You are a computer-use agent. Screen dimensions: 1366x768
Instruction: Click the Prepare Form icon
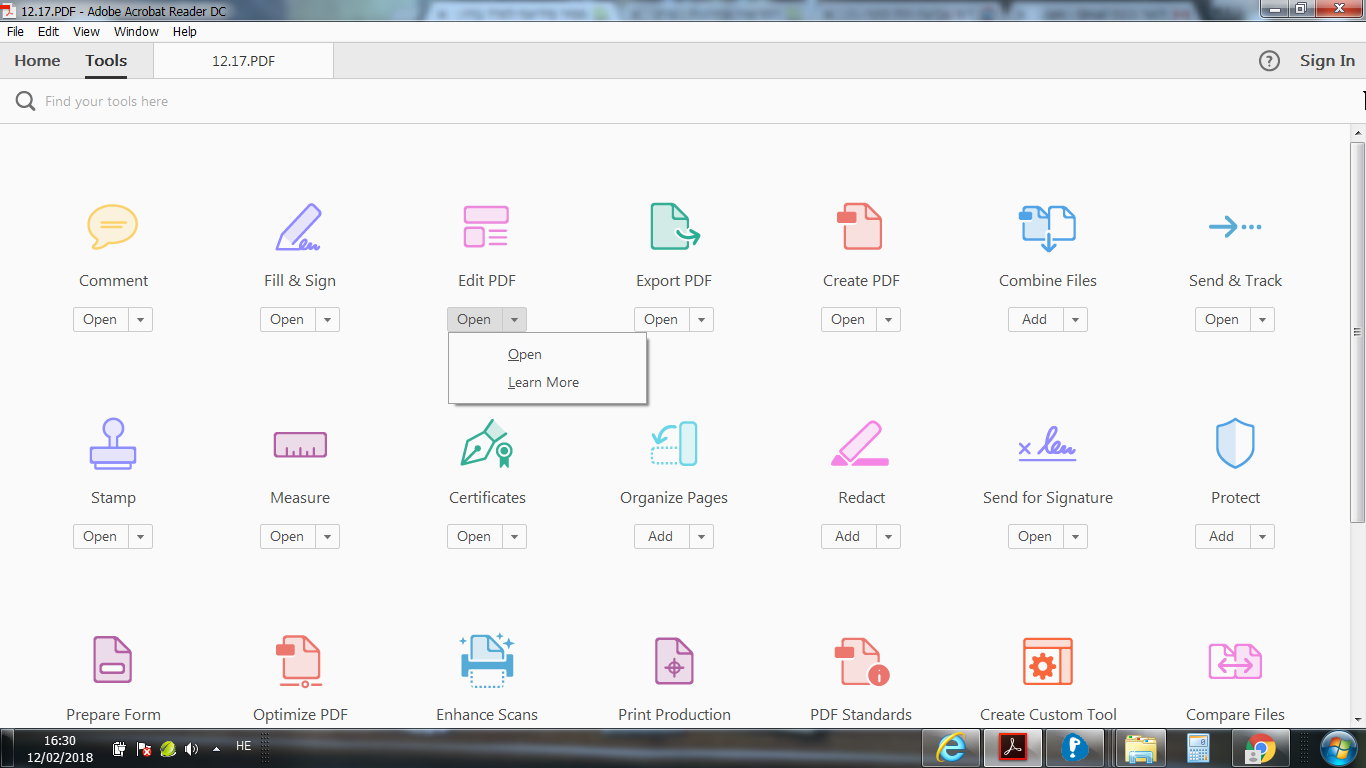click(113, 660)
